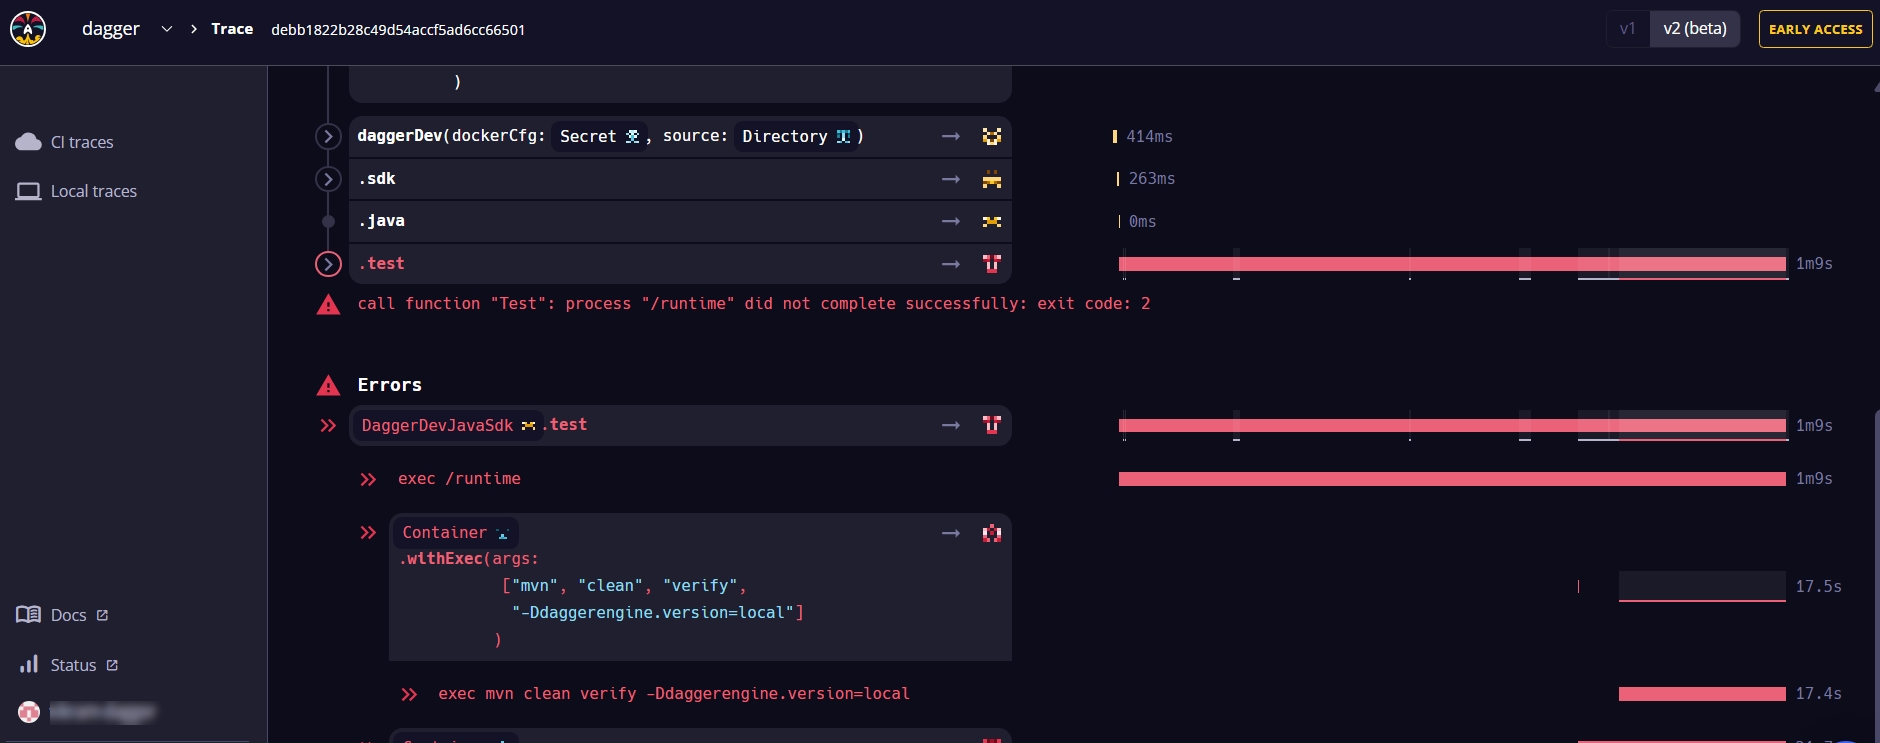The height and width of the screenshot is (743, 1880).
Task: Expand the failed .test span row
Action: pos(328,264)
